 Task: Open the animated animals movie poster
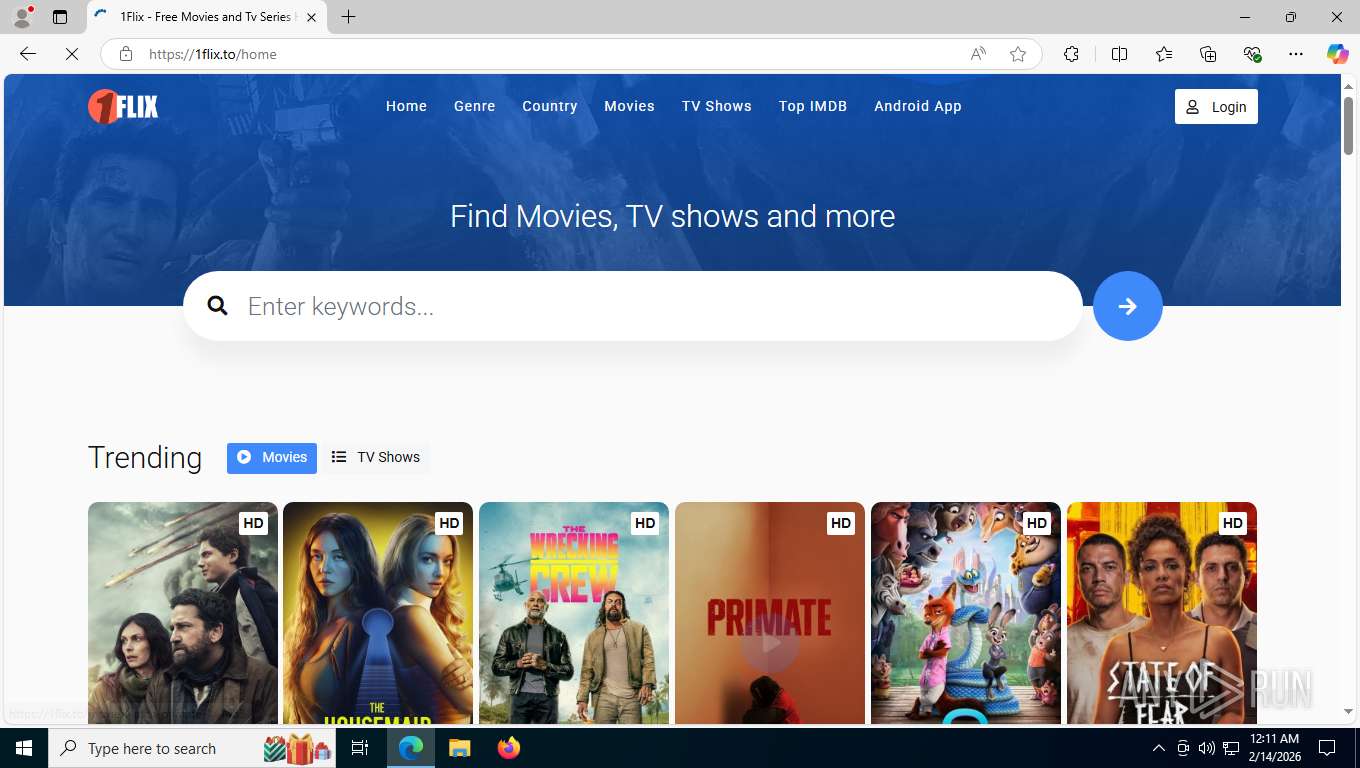pyautogui.click(x=966, y=613)
